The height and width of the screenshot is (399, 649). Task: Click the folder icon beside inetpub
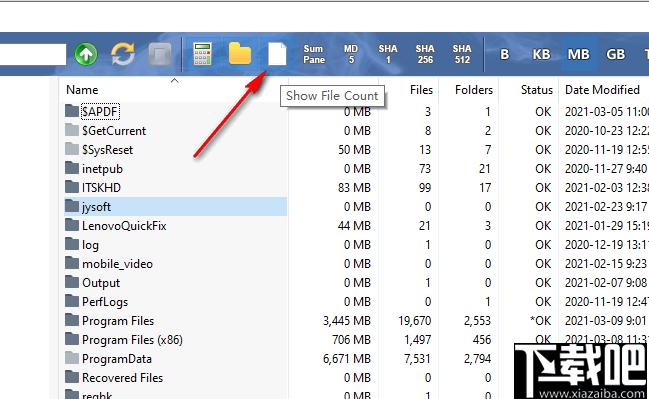(x=72, y=168)
